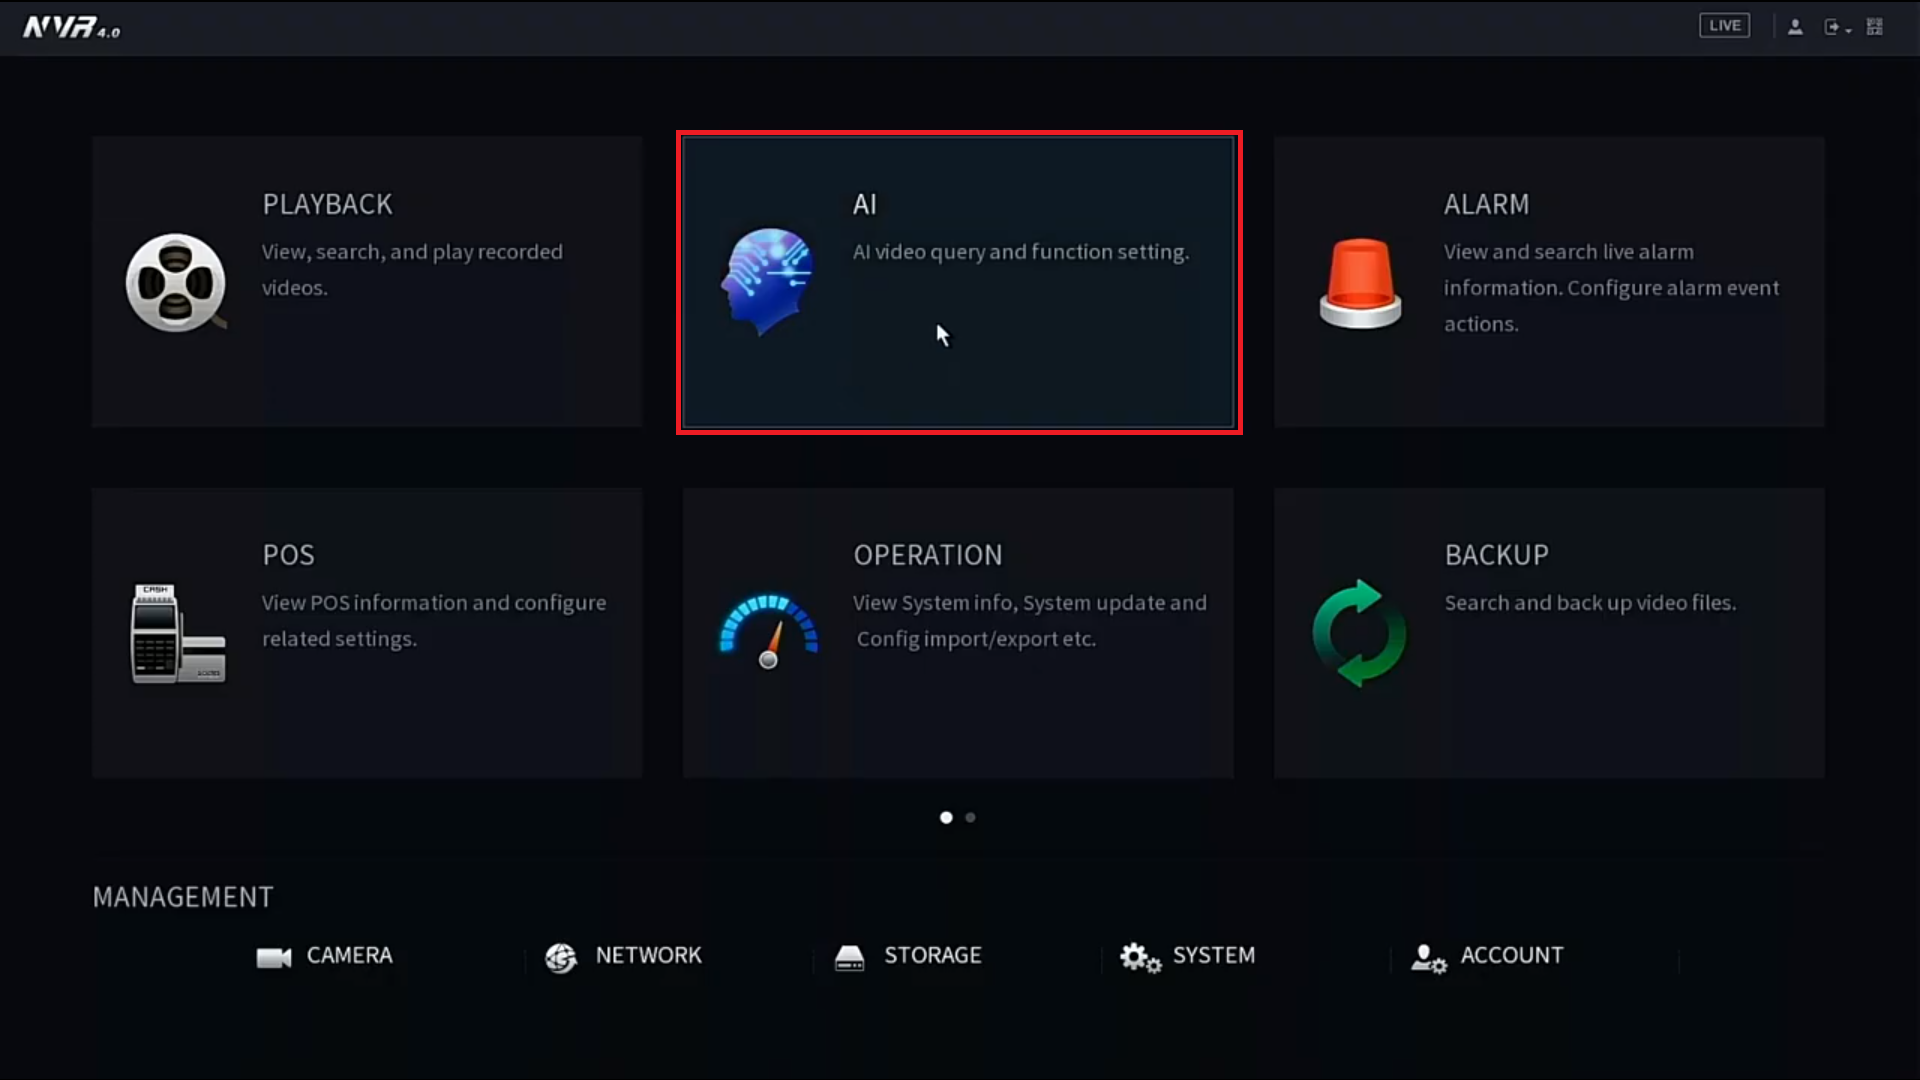Open the PLAYBACK film reel tile

pyautogui.click(x=176, y=283)
